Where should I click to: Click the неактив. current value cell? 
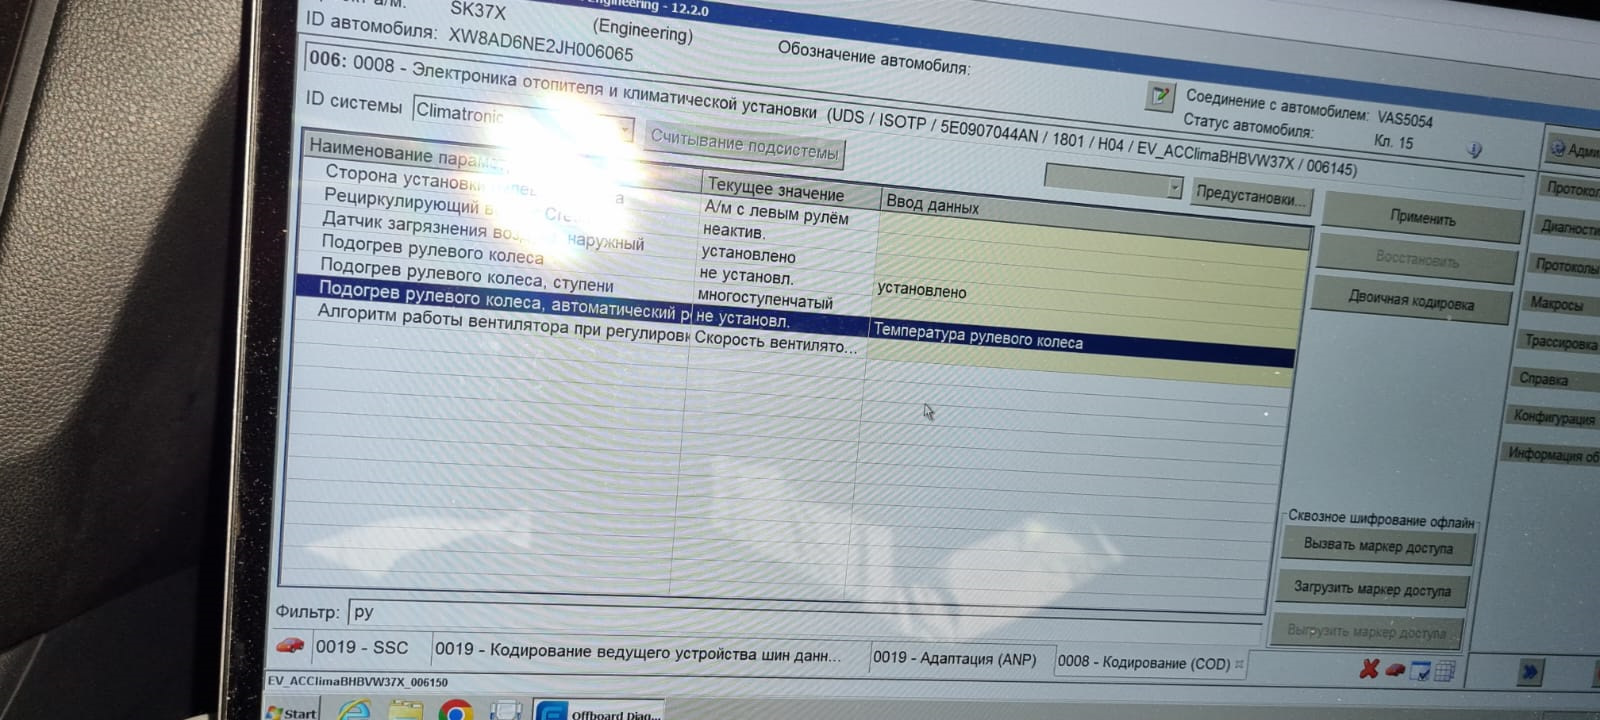(x=733, y=232)
